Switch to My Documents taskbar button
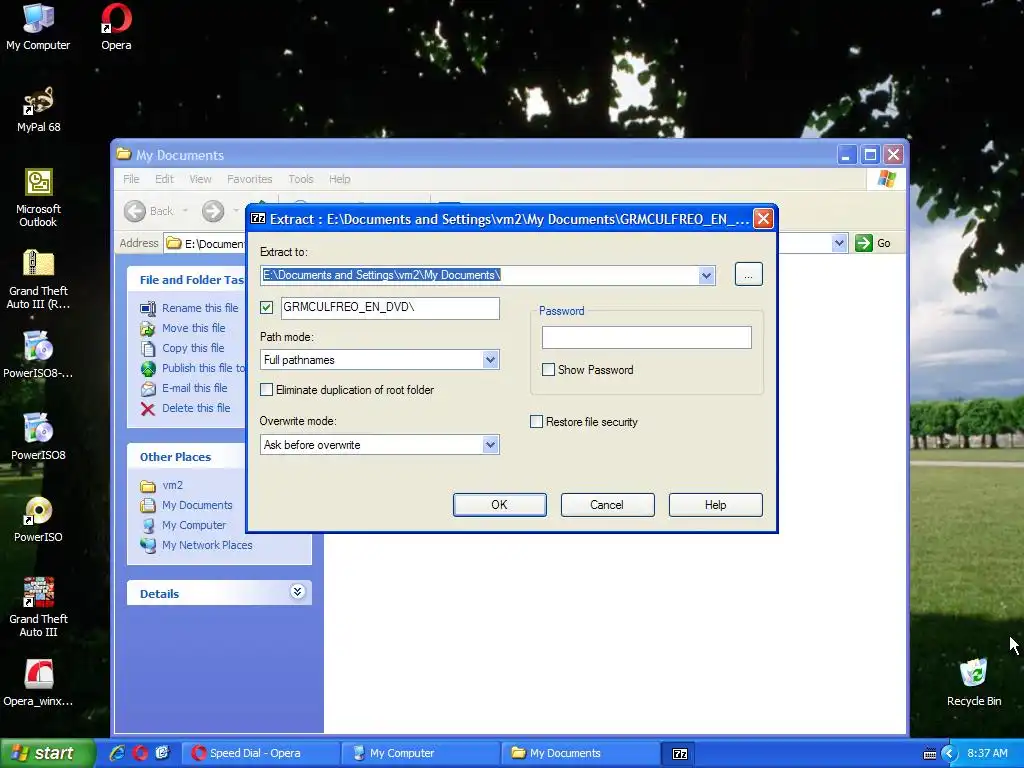Image resolution: width=1024 pixels, height=768 pixels. 580,754
